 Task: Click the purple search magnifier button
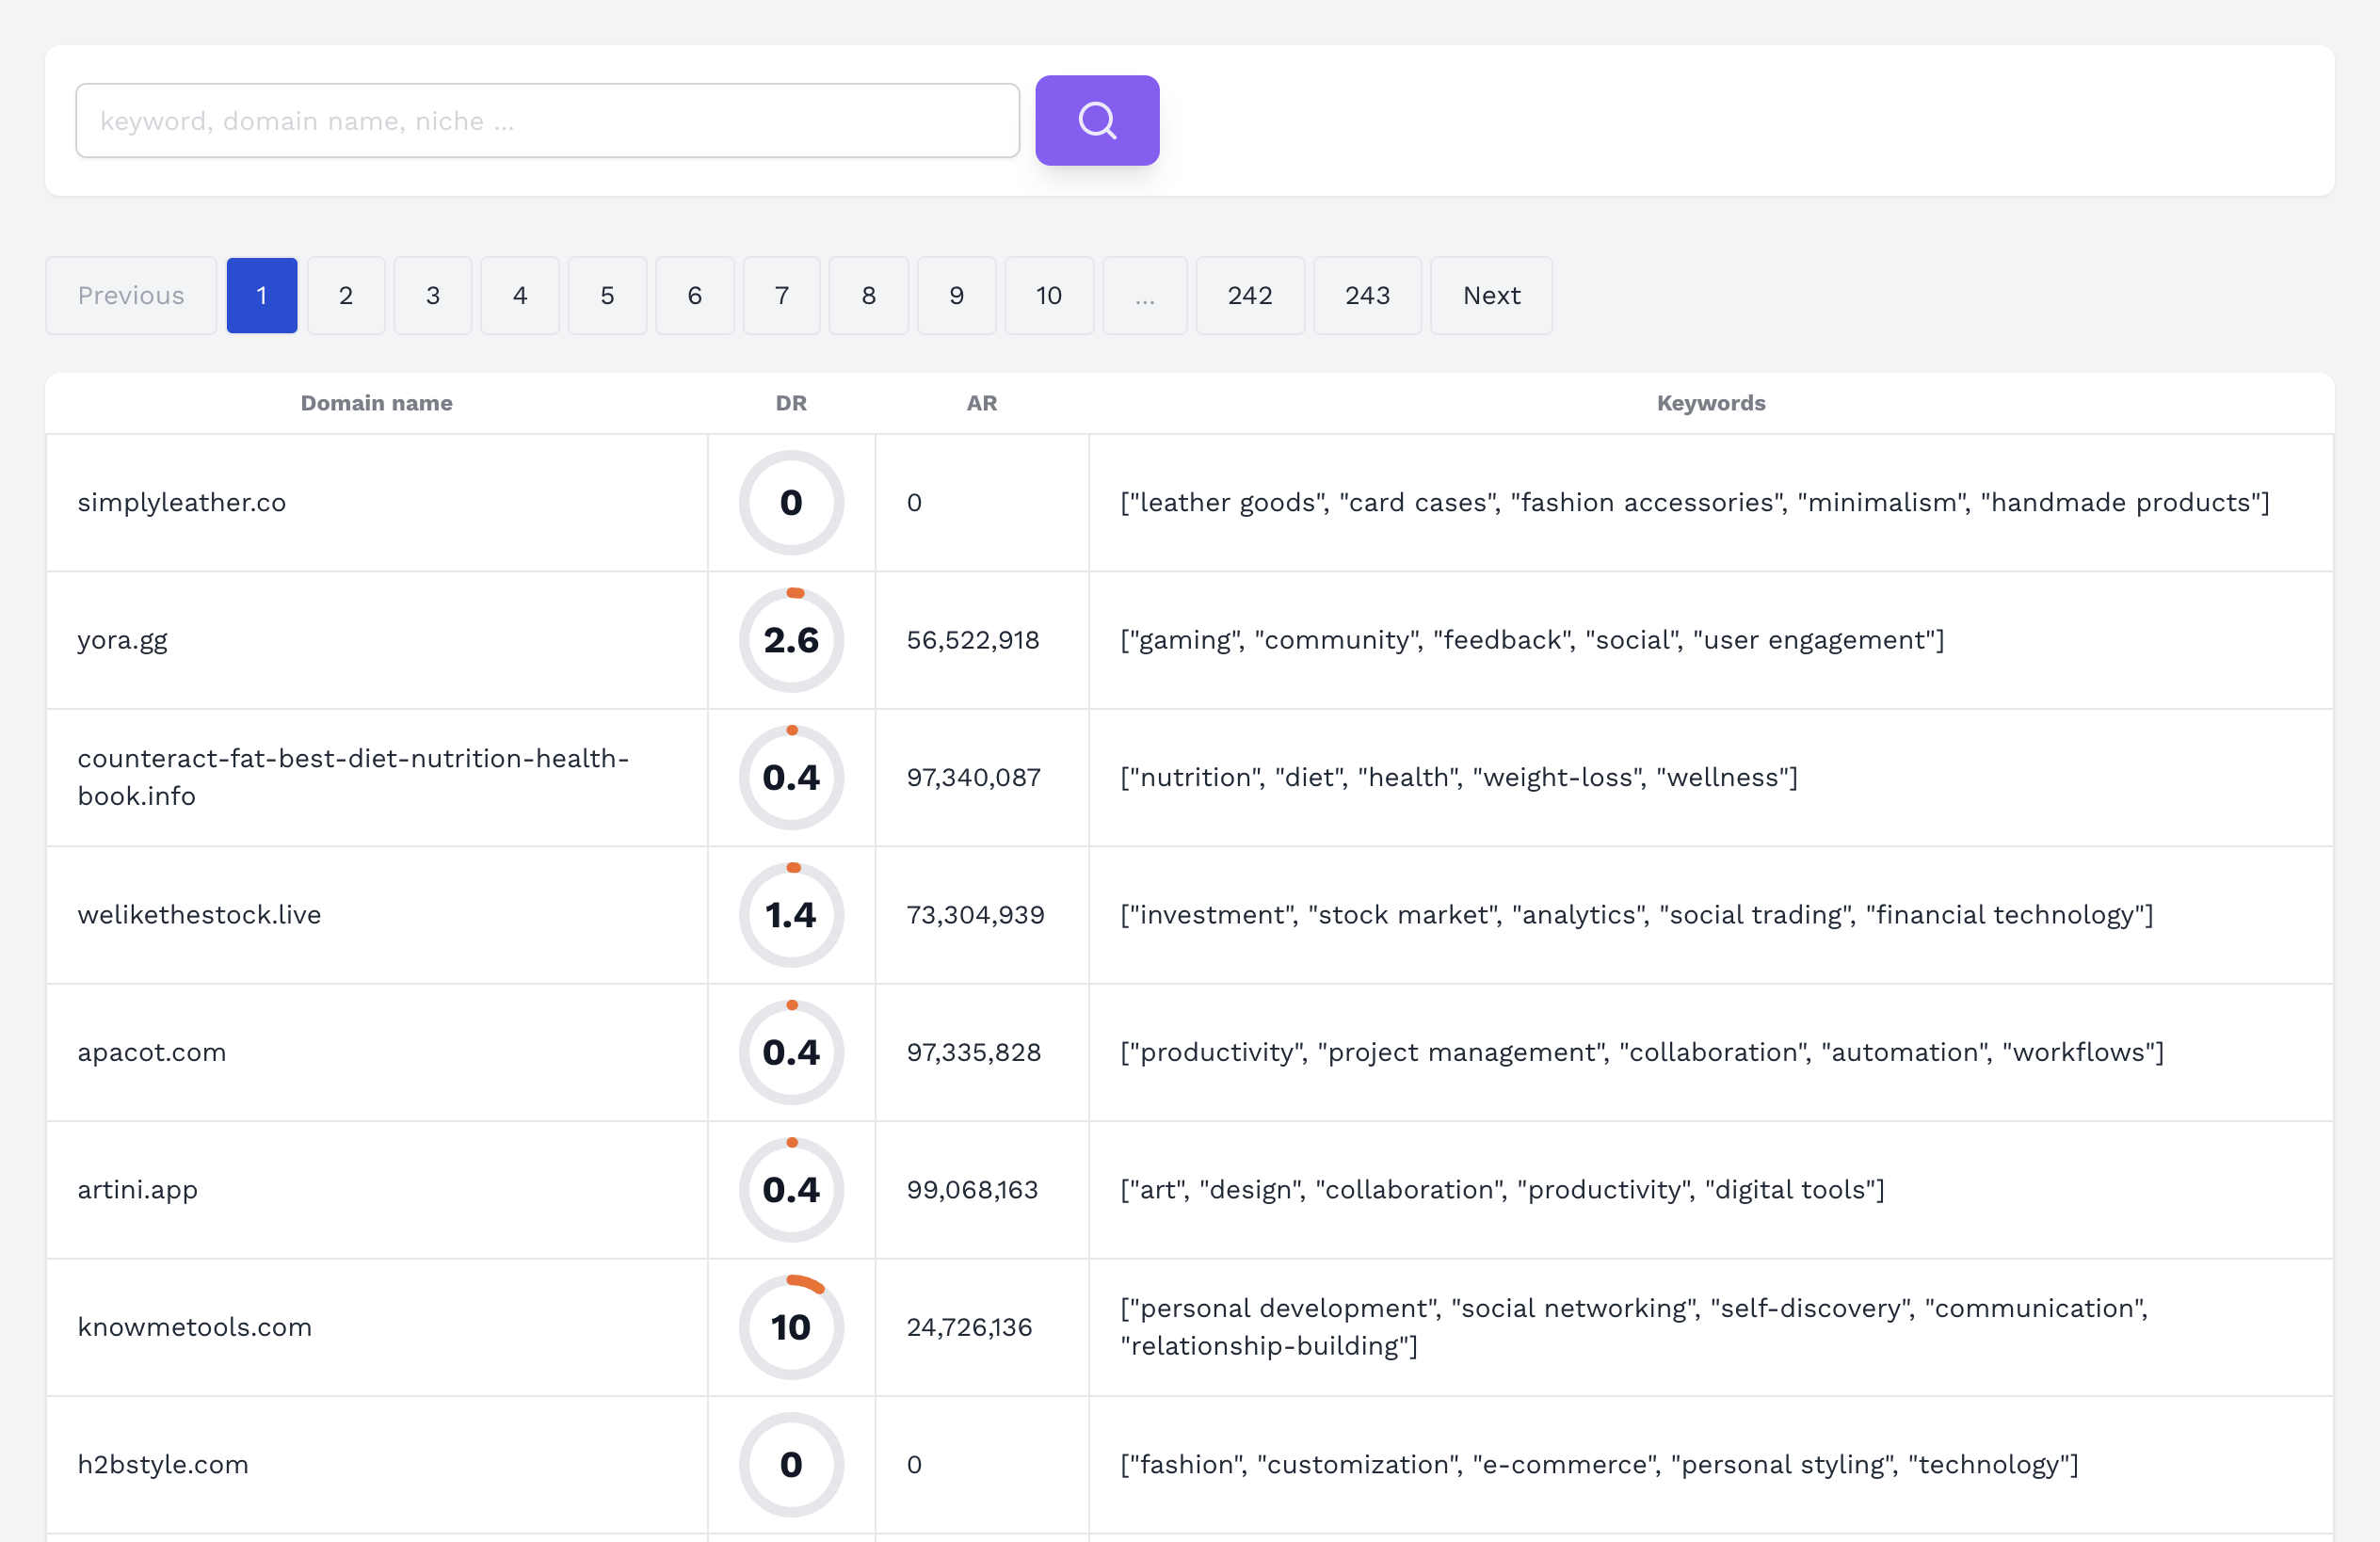(1097, 120)
